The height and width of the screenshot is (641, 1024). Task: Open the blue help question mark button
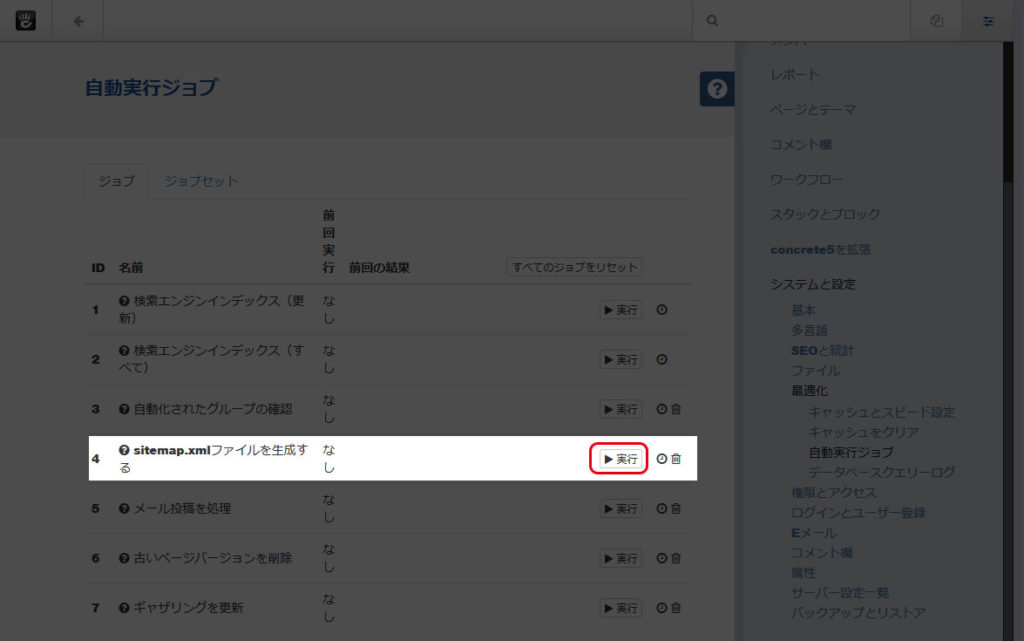point(717,89)
